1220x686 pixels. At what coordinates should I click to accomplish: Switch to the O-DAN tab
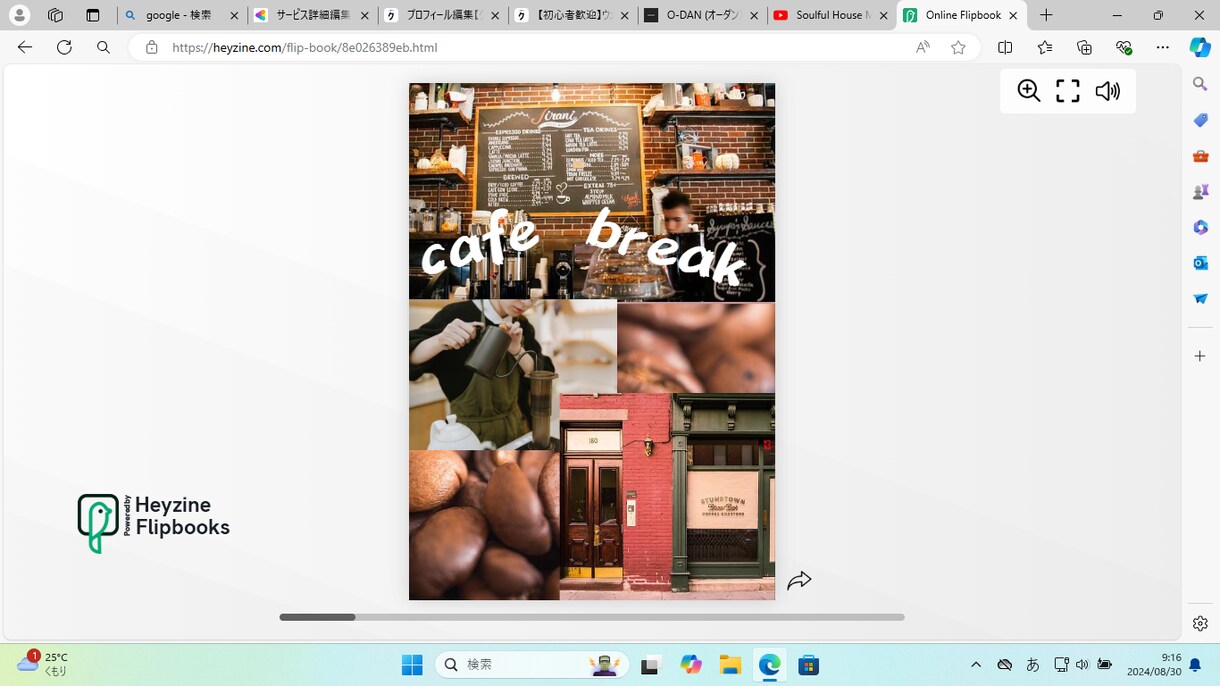(703, 15)
